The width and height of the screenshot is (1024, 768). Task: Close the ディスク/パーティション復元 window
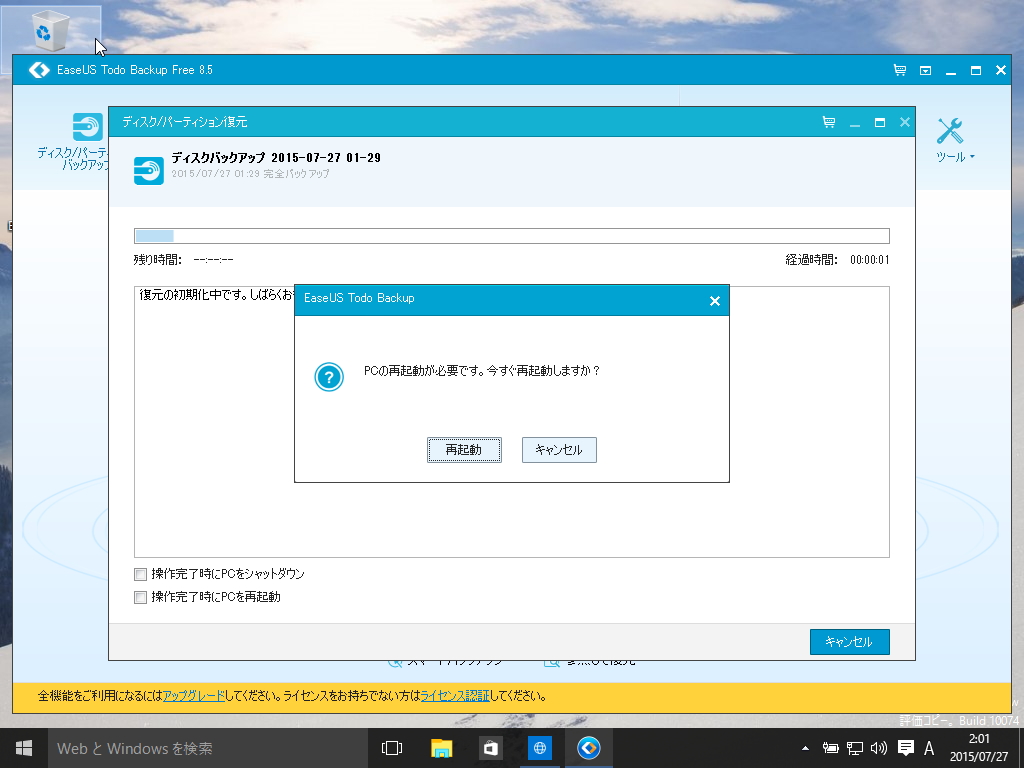pyautogui.click(x=904, y=122)
